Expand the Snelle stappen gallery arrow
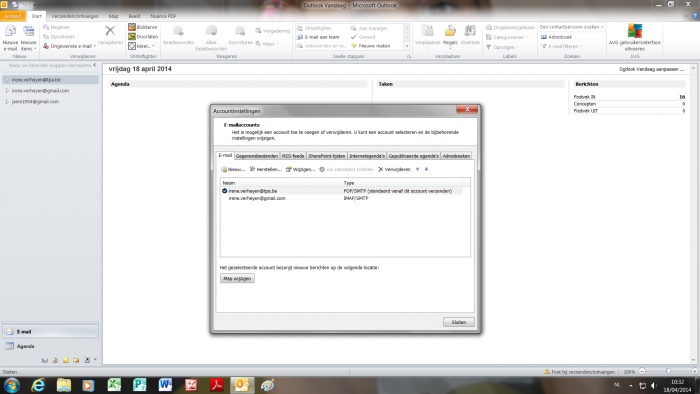The width and height of the screenshot is (700, 394). coord(407,46)
